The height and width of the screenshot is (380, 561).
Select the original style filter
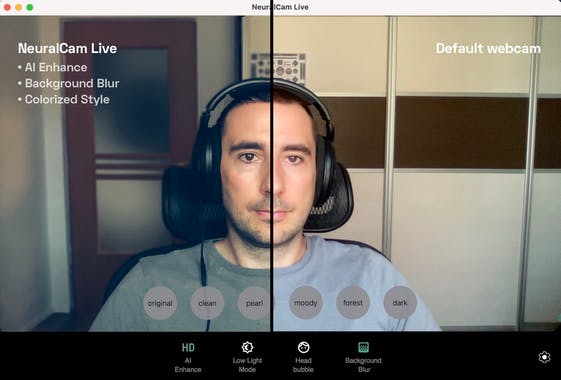160,303
